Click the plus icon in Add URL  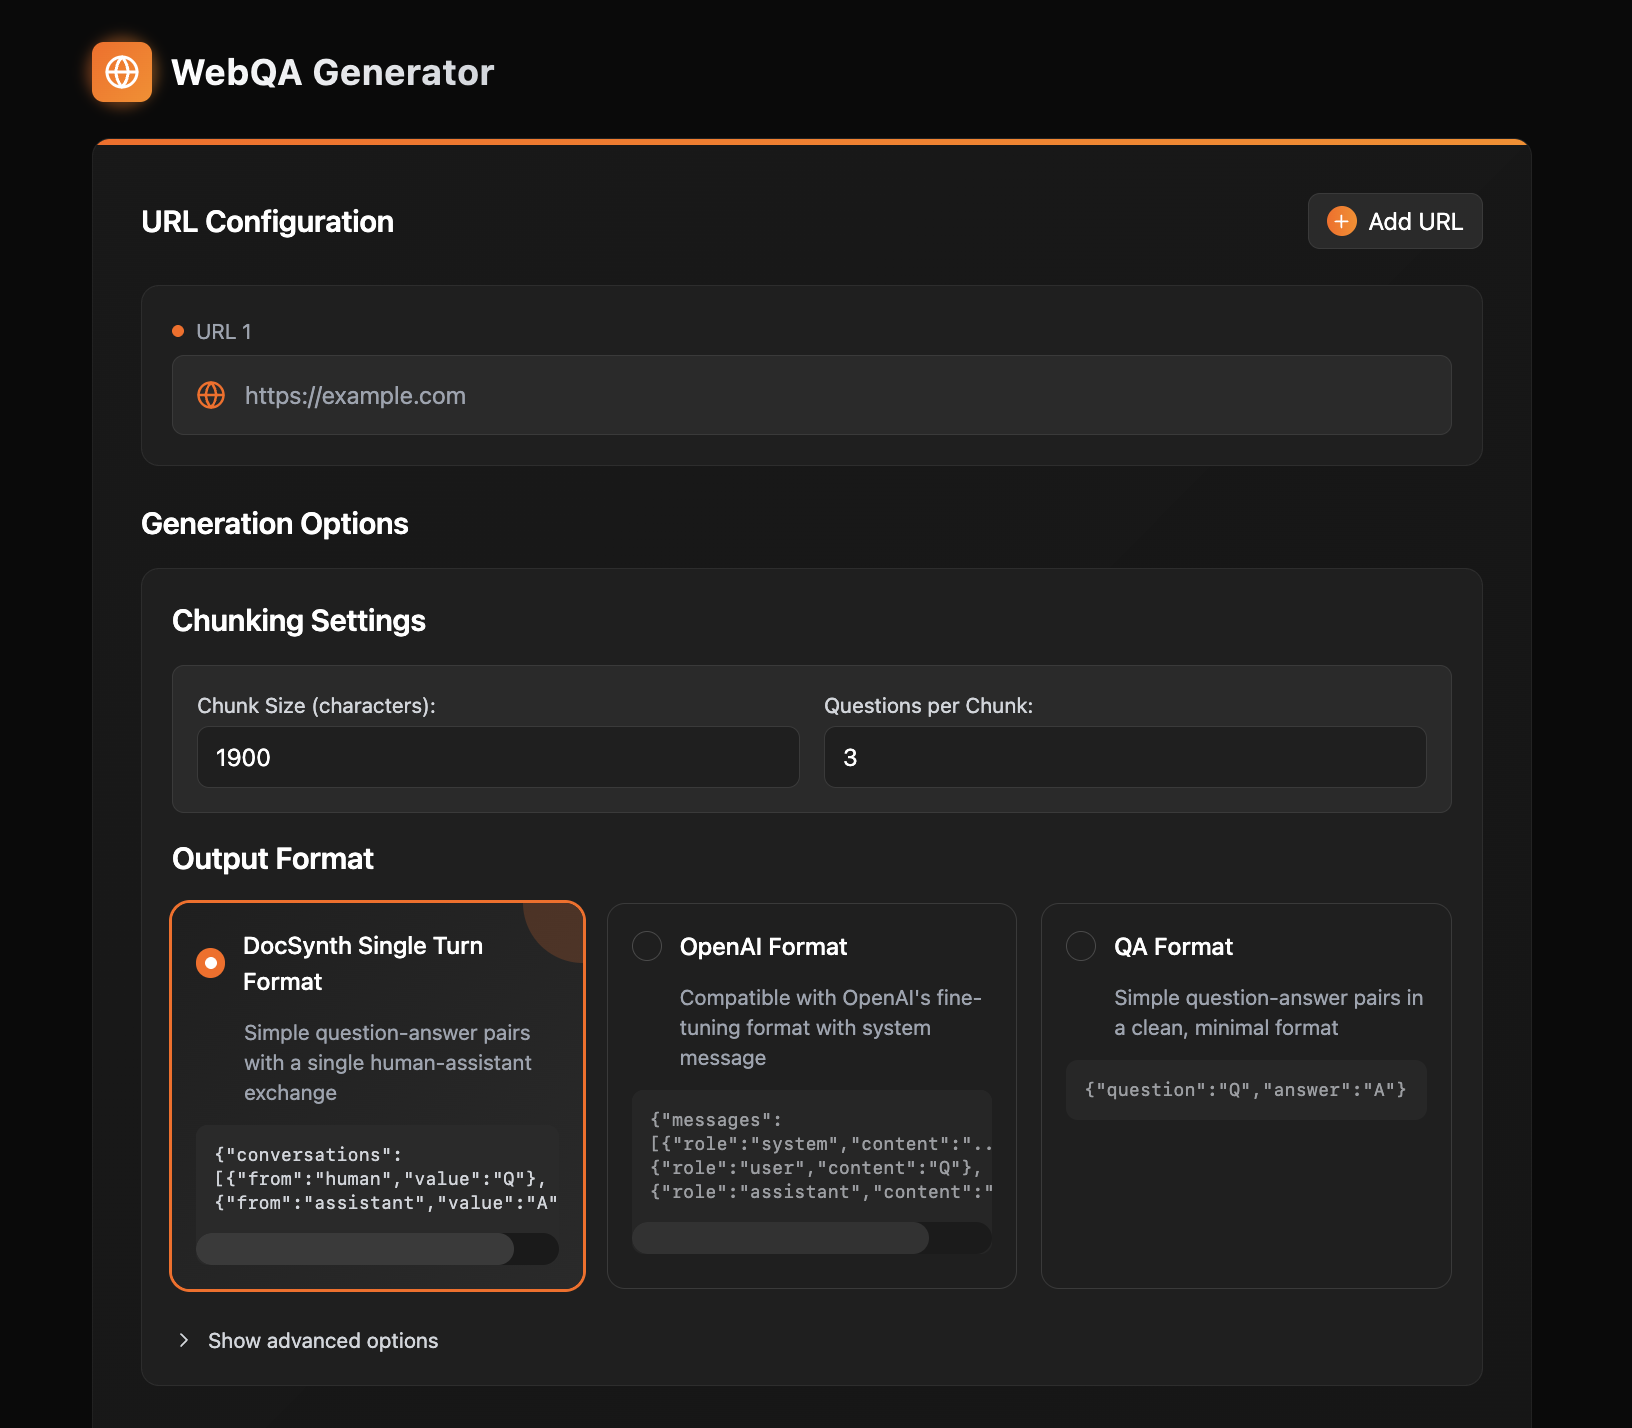point(1342,221)
